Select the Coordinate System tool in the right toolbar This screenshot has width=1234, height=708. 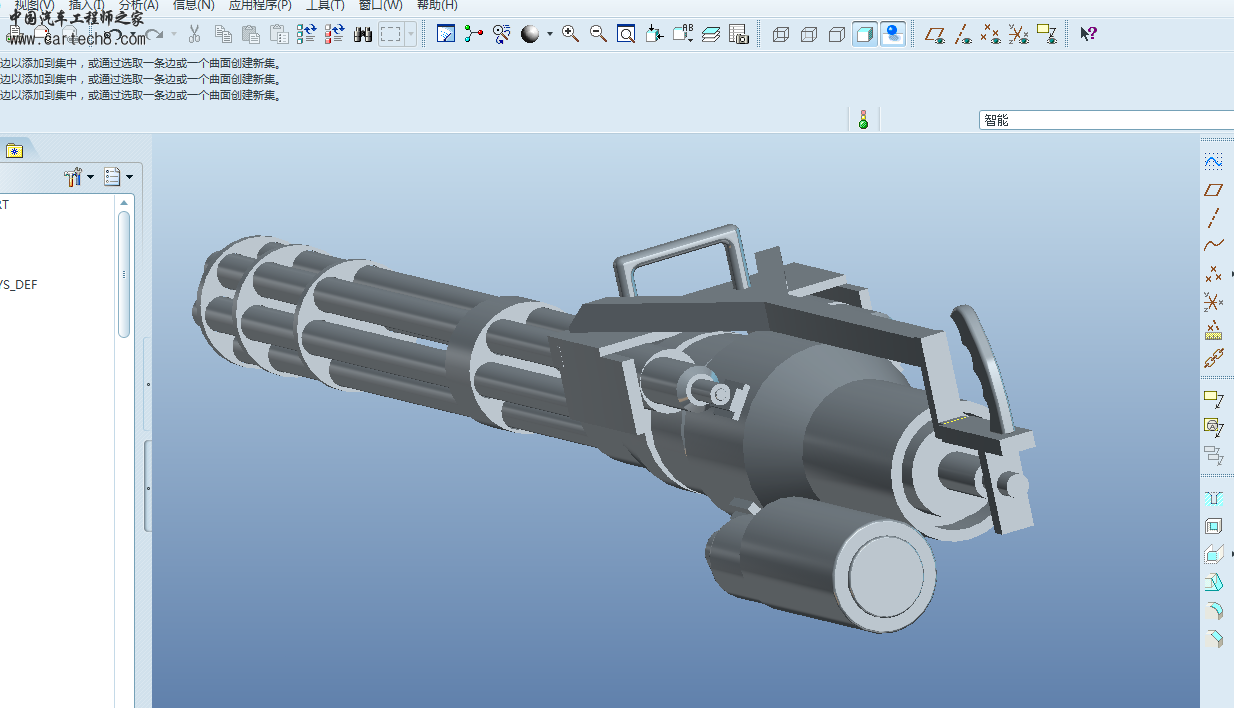1213,301
